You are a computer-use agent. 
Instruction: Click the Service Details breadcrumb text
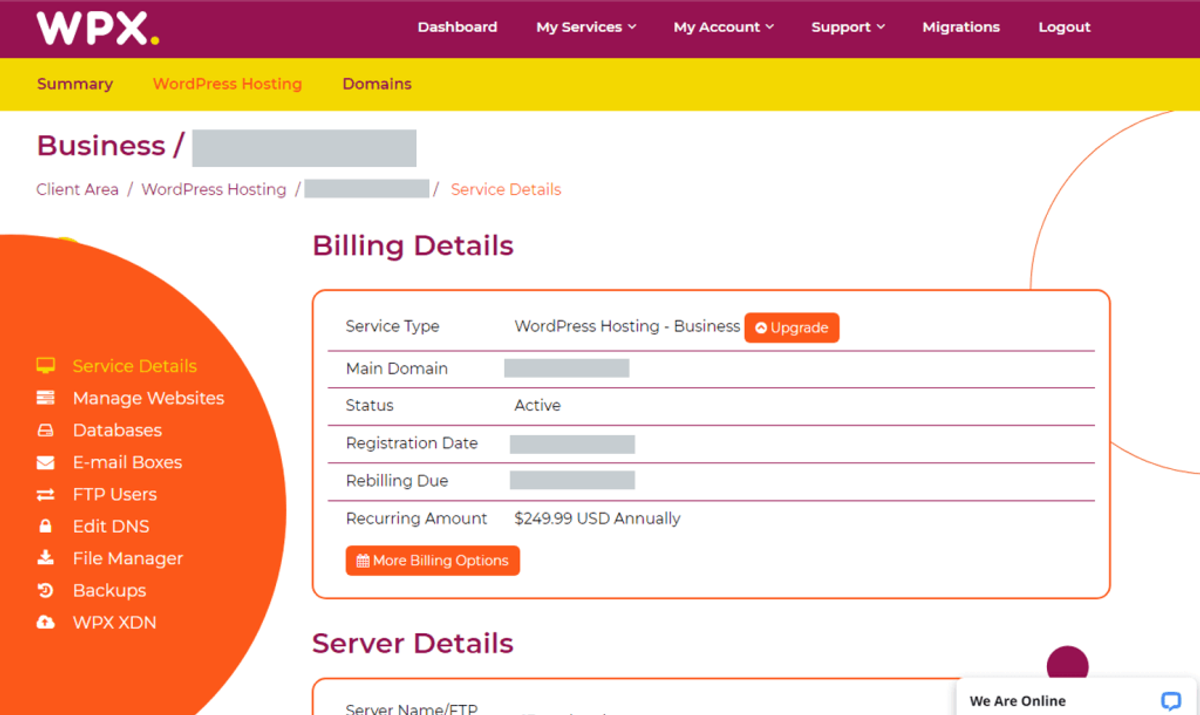(x=506, y=189)
